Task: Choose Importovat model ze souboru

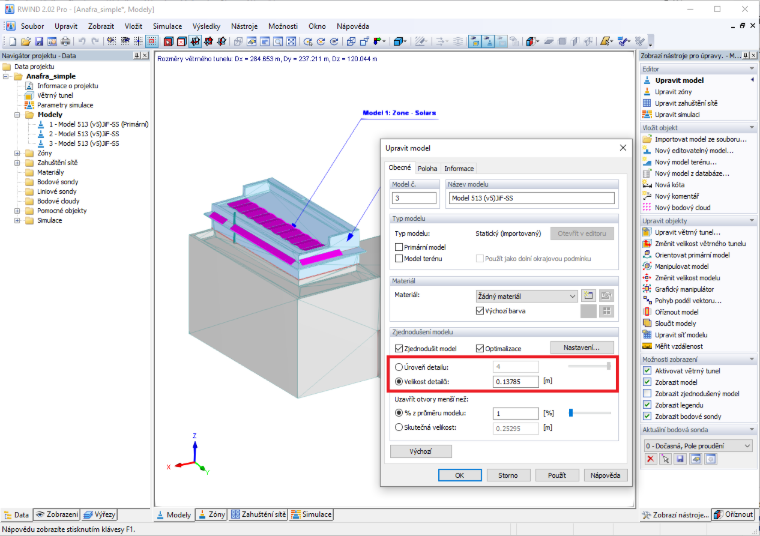Action: pyautogui.click(x=700, y=139)
